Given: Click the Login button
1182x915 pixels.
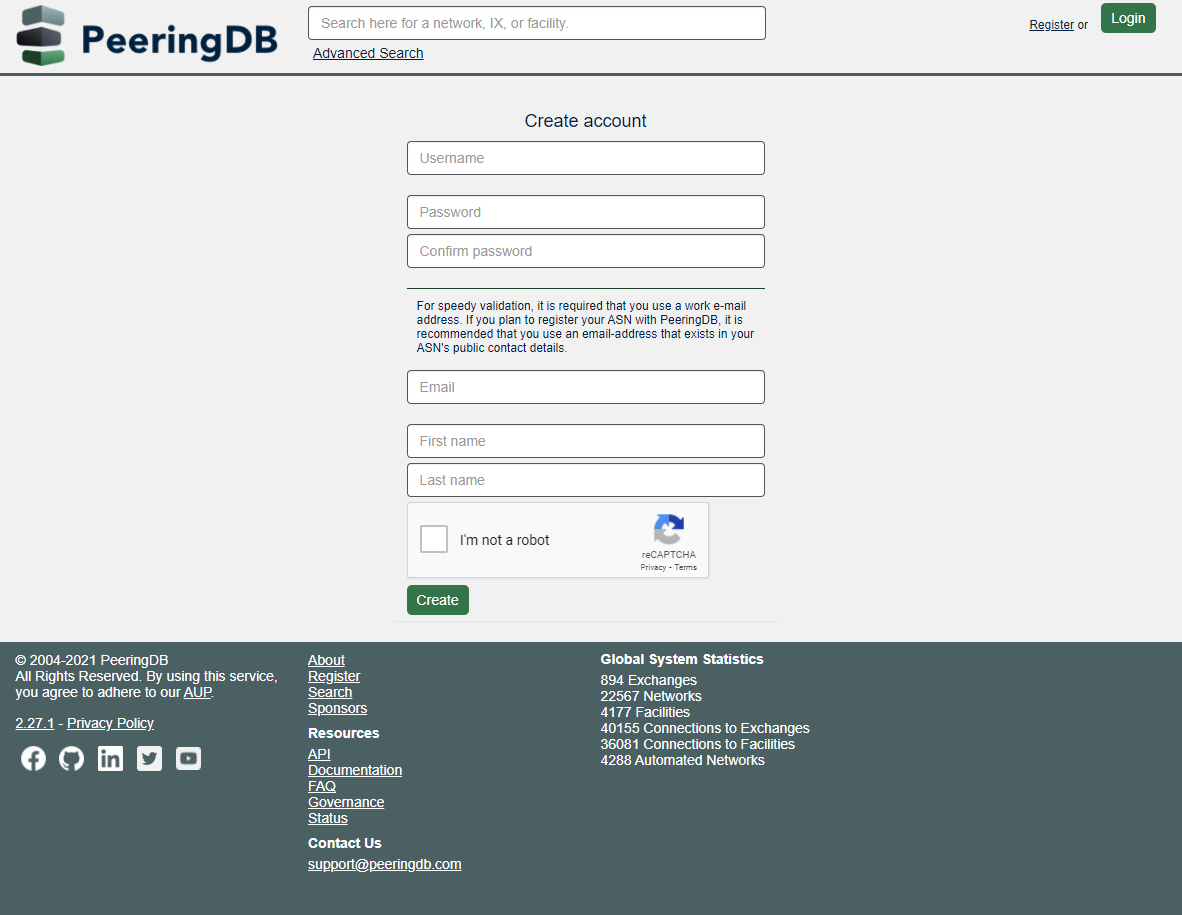Looking at the screenshot, I should pos(1128,18).
